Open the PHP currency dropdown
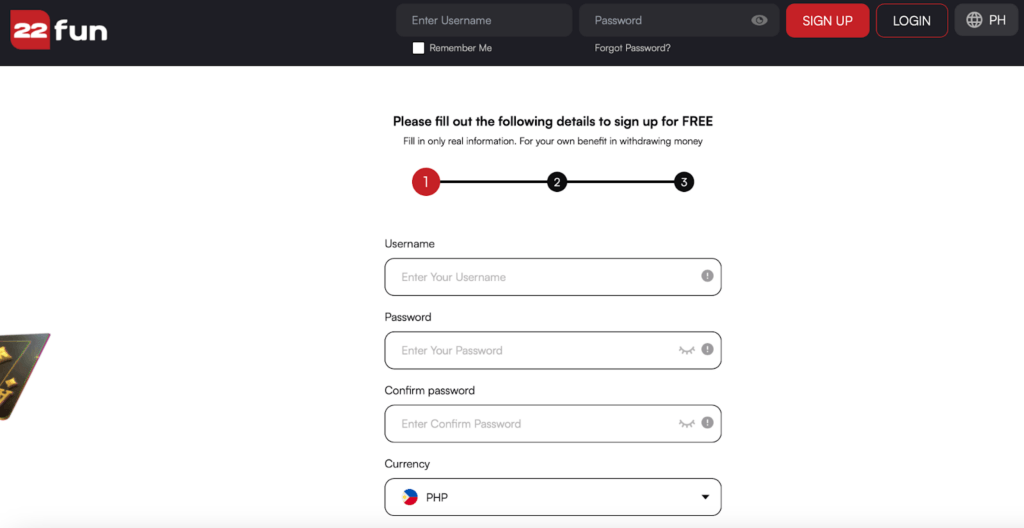The width and height of the screenshot is (1024, 528). point(553,497)
